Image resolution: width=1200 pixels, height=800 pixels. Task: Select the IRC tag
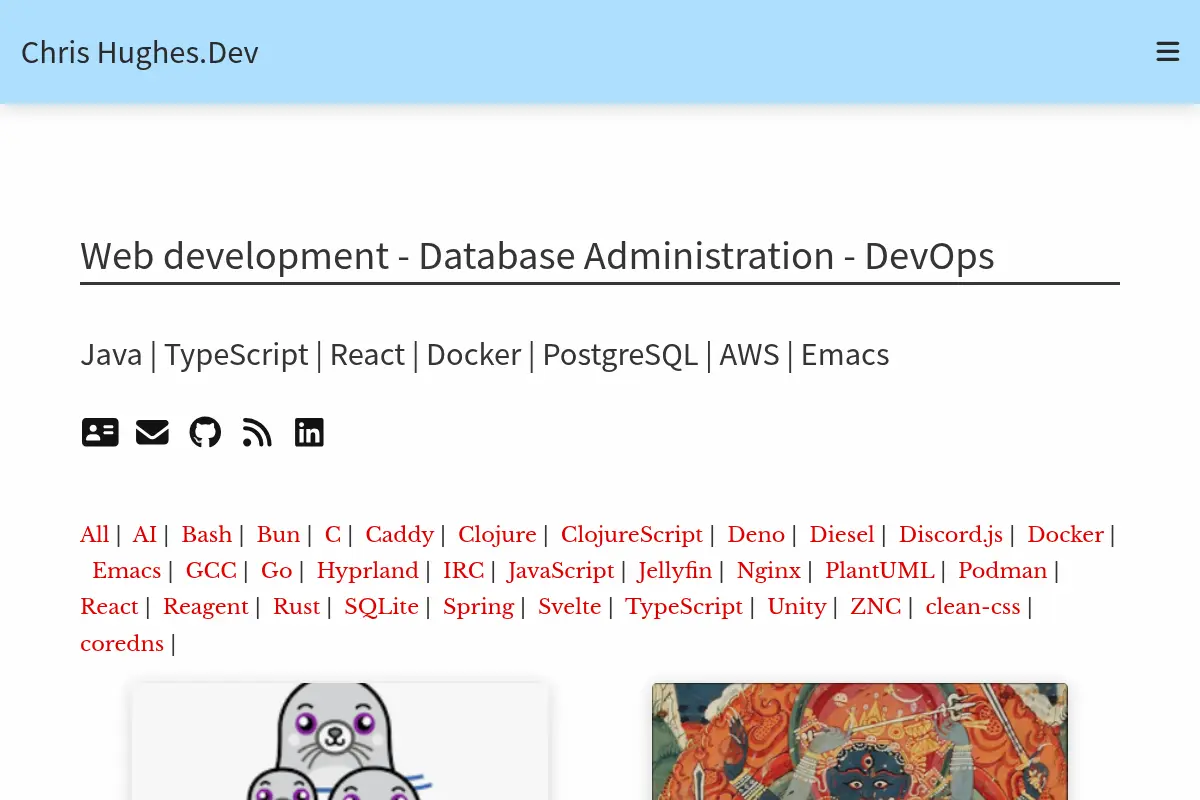click(x=463, y=570)
